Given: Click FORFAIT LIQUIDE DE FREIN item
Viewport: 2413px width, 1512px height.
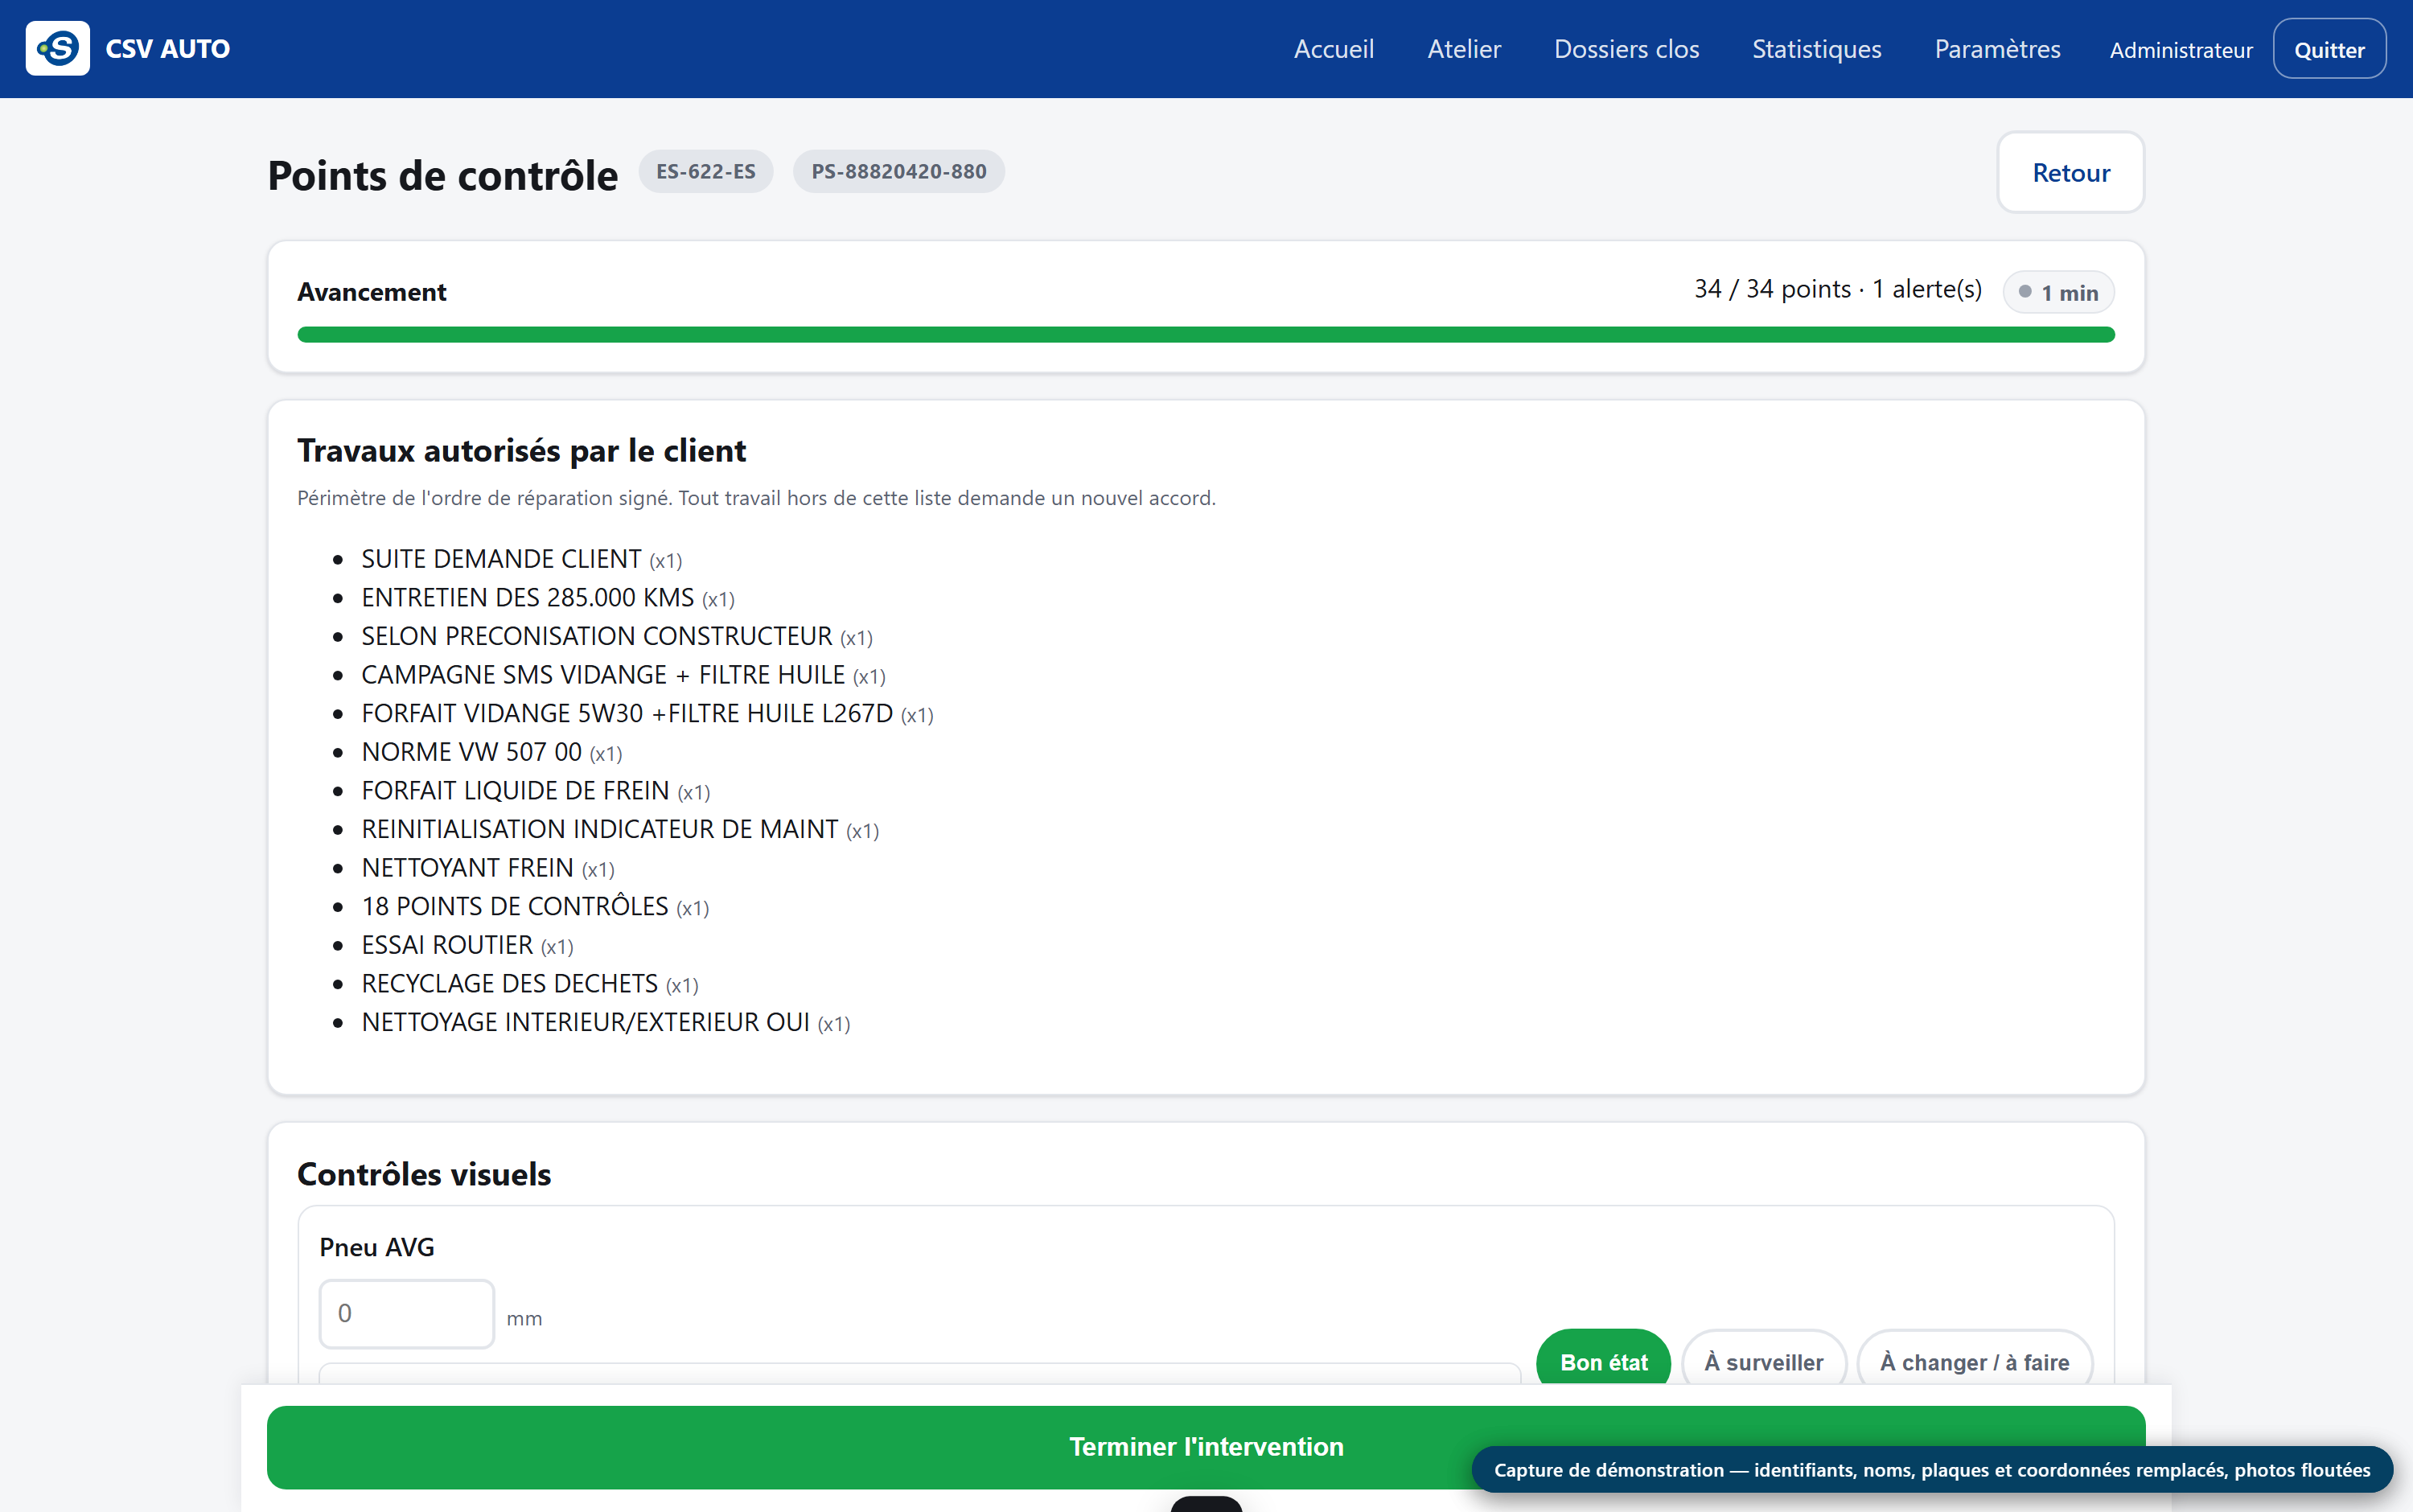Looking at the screenshot, I should coord(535,791).
